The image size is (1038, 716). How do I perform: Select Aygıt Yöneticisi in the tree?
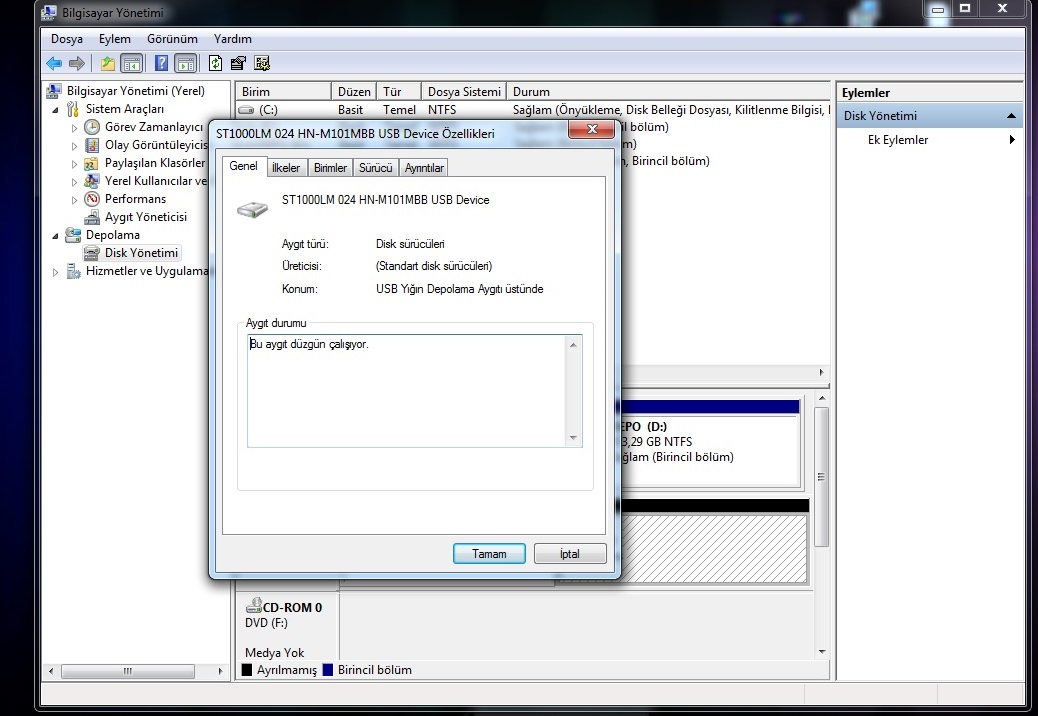146,217
